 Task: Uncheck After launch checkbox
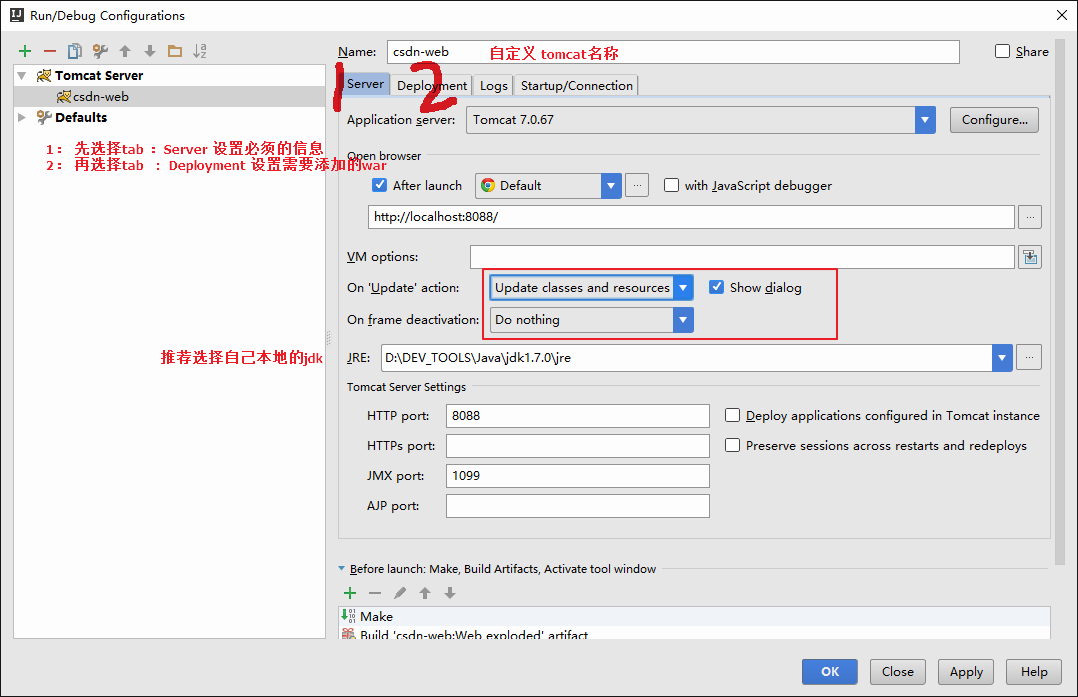coord(380,186)
